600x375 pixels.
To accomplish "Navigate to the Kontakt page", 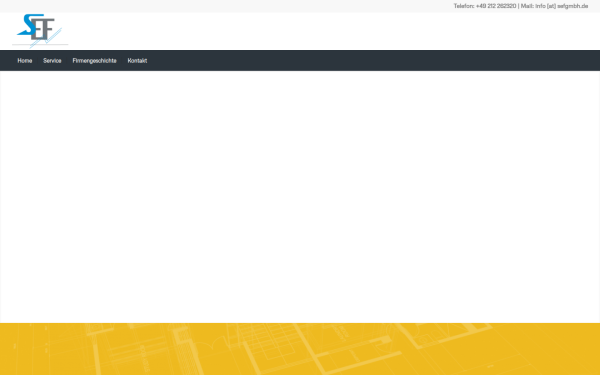I will pos(137,60).
